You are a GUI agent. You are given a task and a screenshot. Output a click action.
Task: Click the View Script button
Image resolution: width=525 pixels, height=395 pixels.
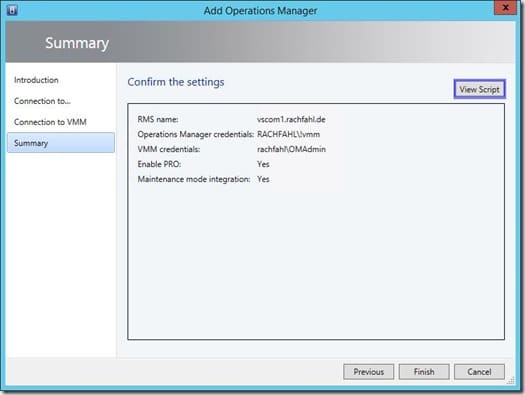point(479,89)
